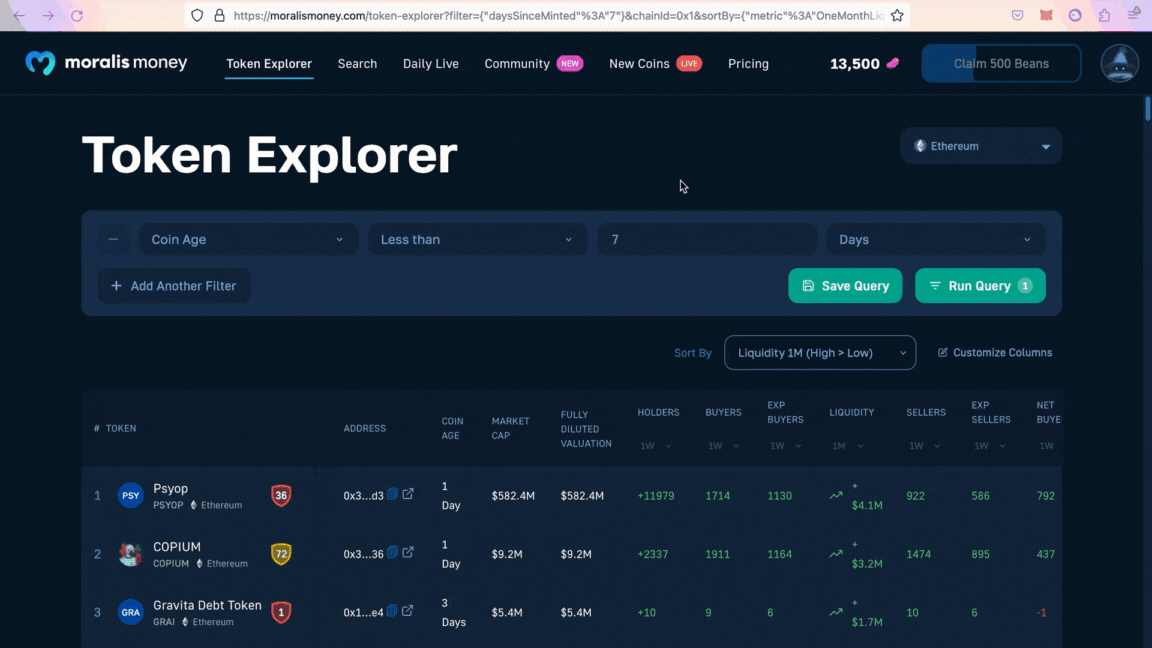
Task: Click the browser address bar URL
Action: coord(558,15)
